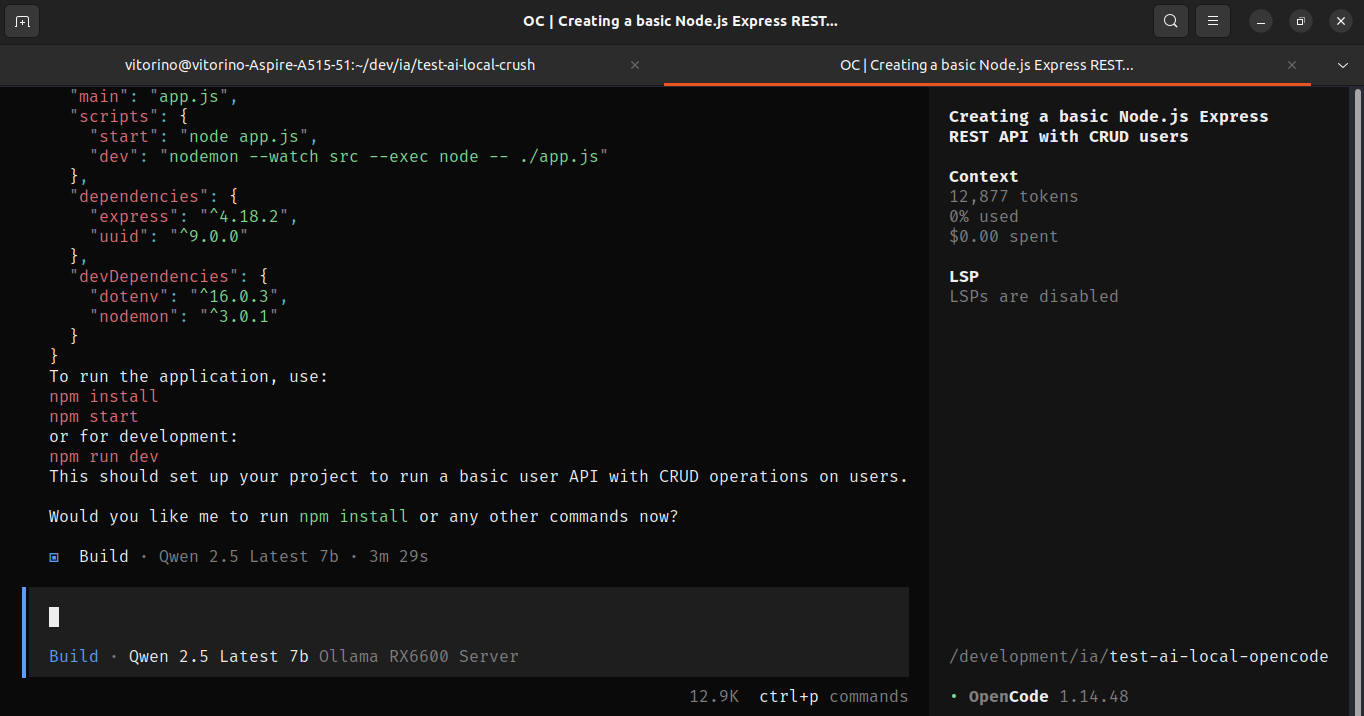
Task: Click the ctrl+p commands hint
Action: [834, 696]
